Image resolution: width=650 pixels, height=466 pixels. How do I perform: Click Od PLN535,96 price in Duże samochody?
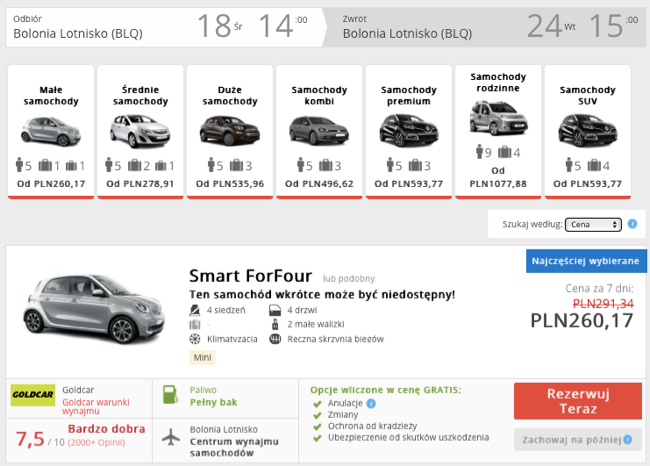[230, 184]
